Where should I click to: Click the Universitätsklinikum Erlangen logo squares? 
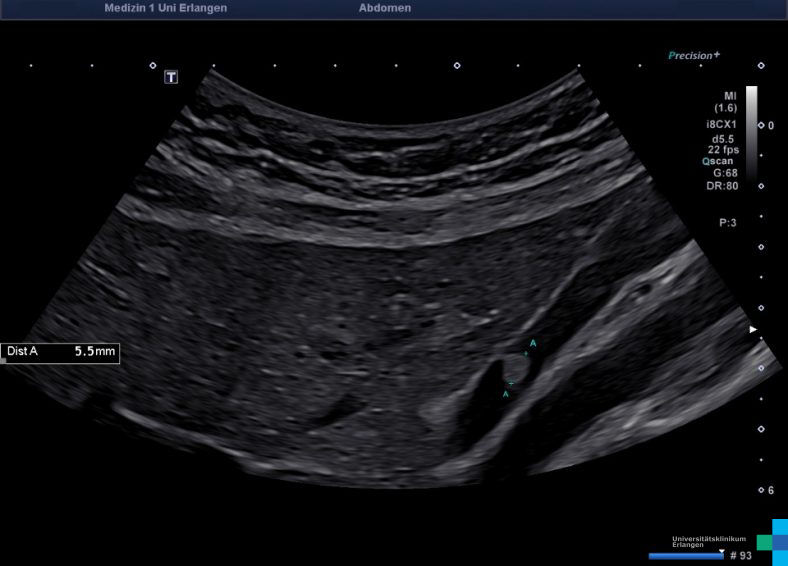click(x=772, y=541)
